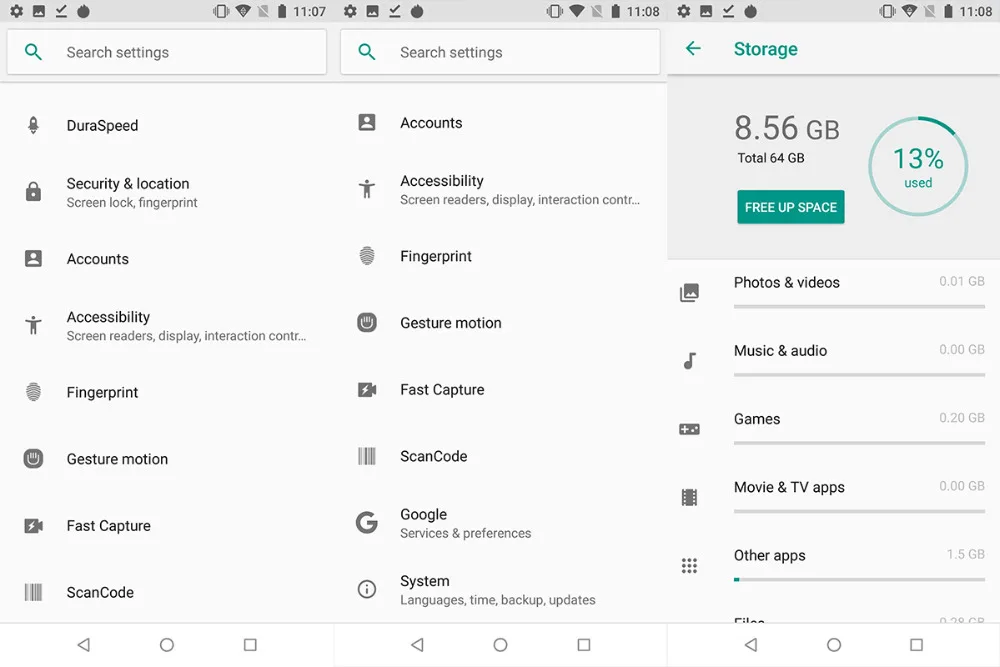Tap Fast Capture icon in left screen

click(33, 525)
